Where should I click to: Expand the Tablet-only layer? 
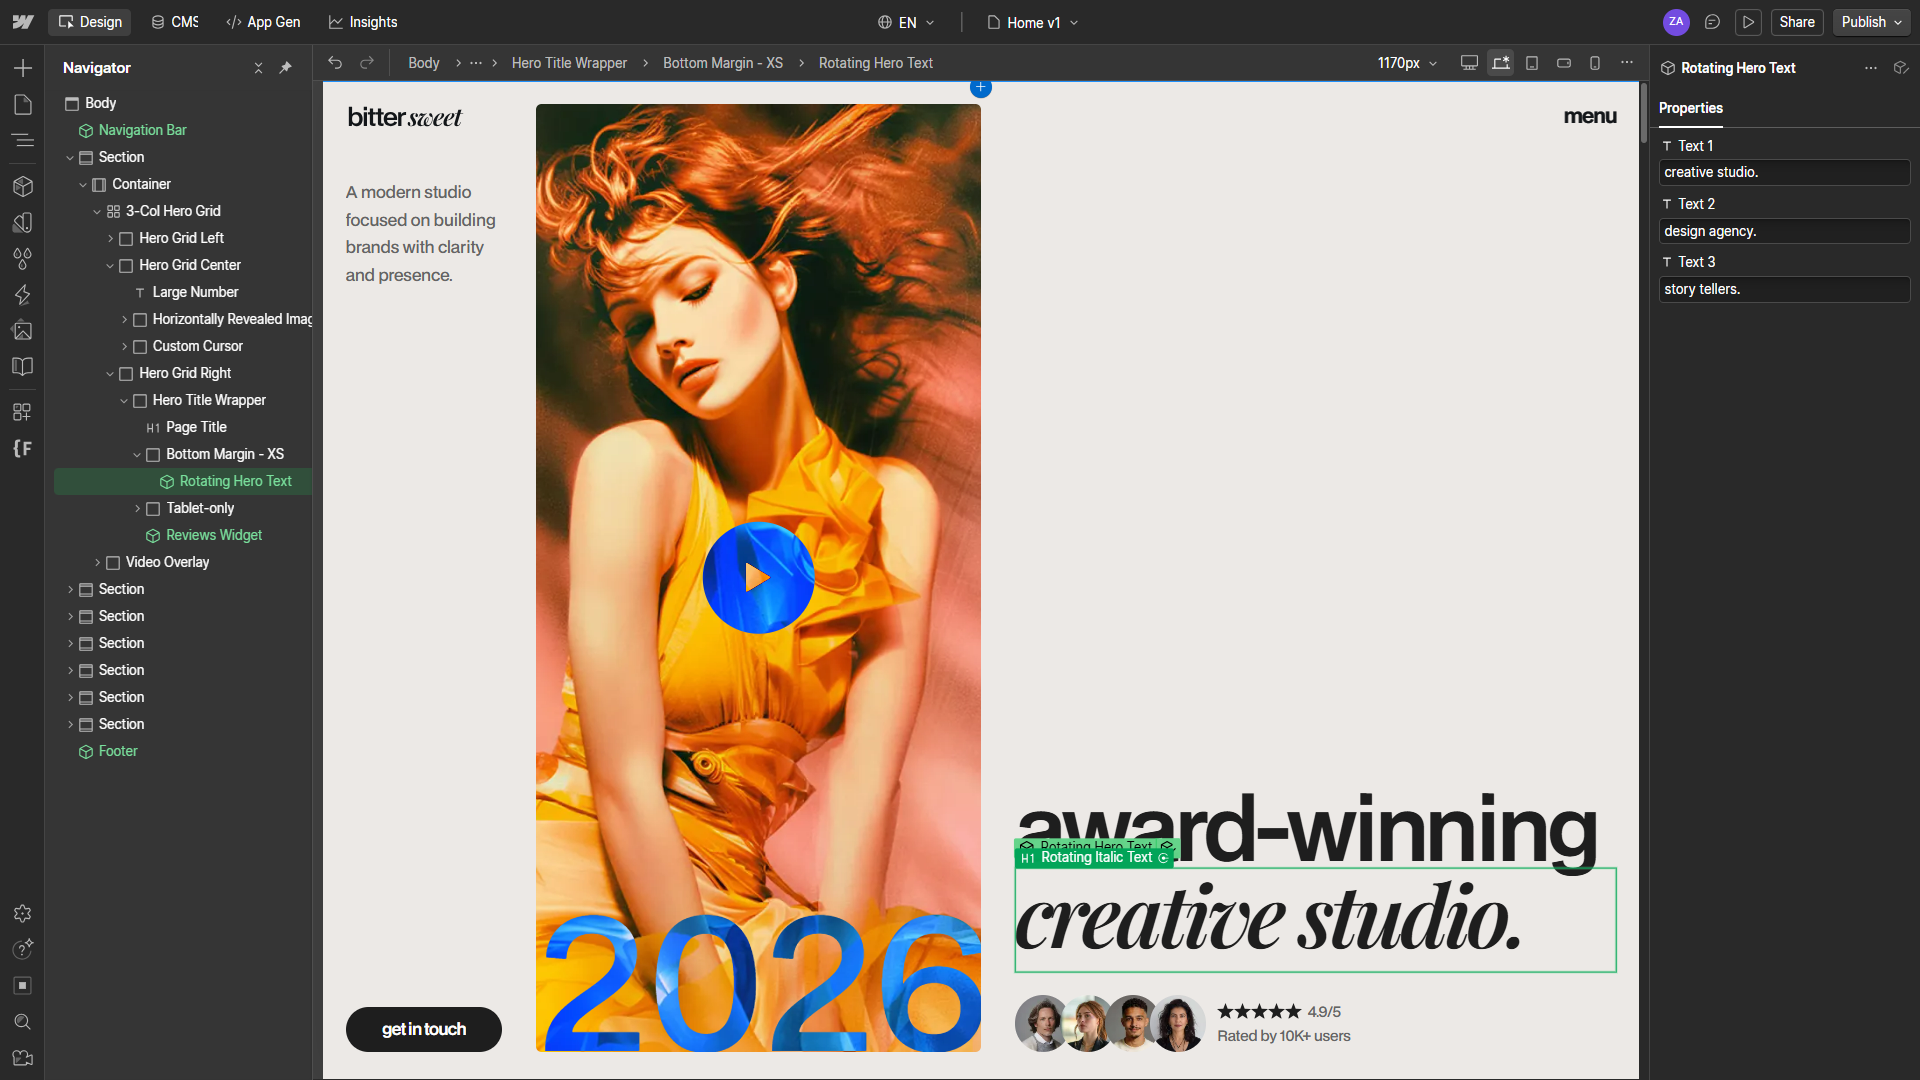(x=139, y=508)
